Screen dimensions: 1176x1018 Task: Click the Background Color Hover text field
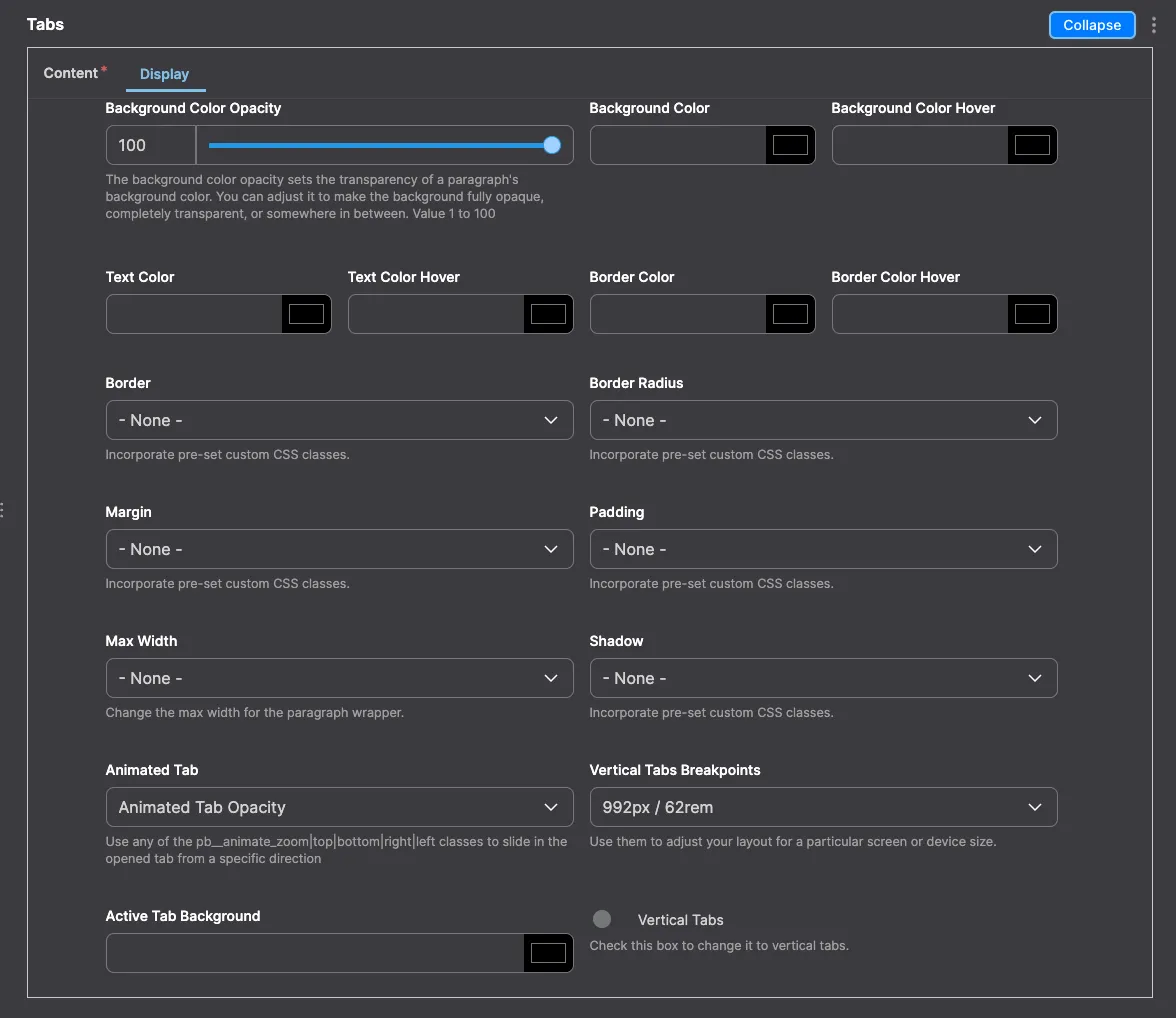[920, 145]
